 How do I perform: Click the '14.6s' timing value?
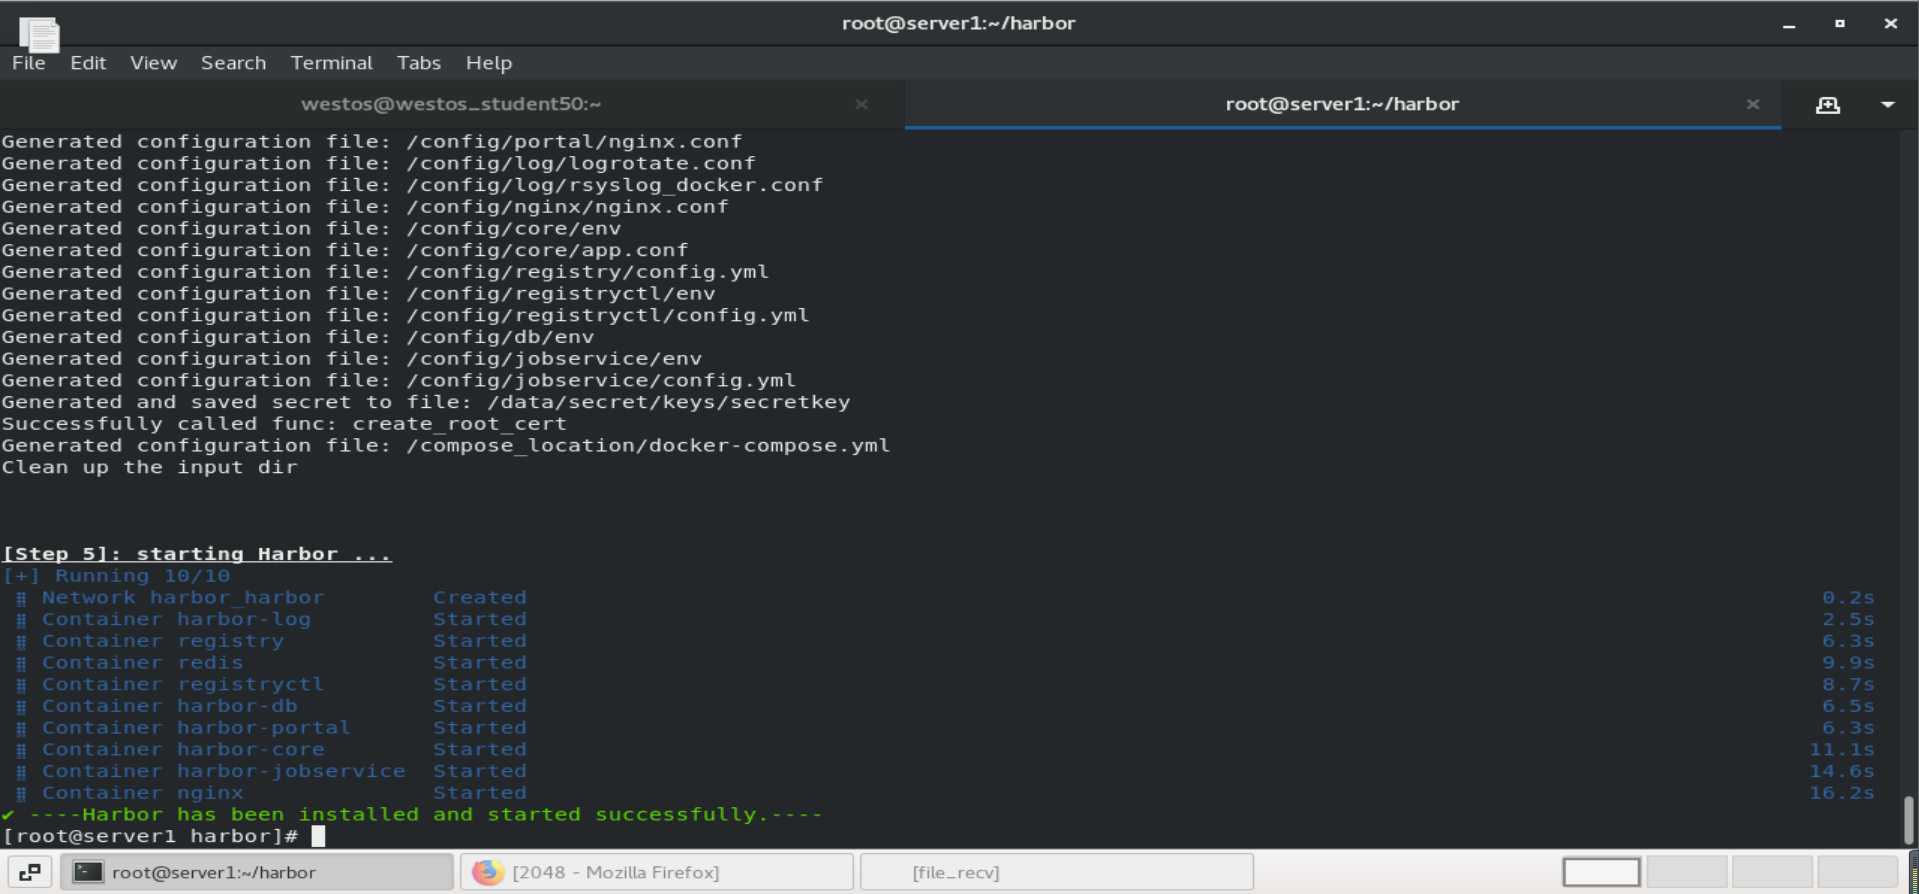click(x=1842, y=771)
